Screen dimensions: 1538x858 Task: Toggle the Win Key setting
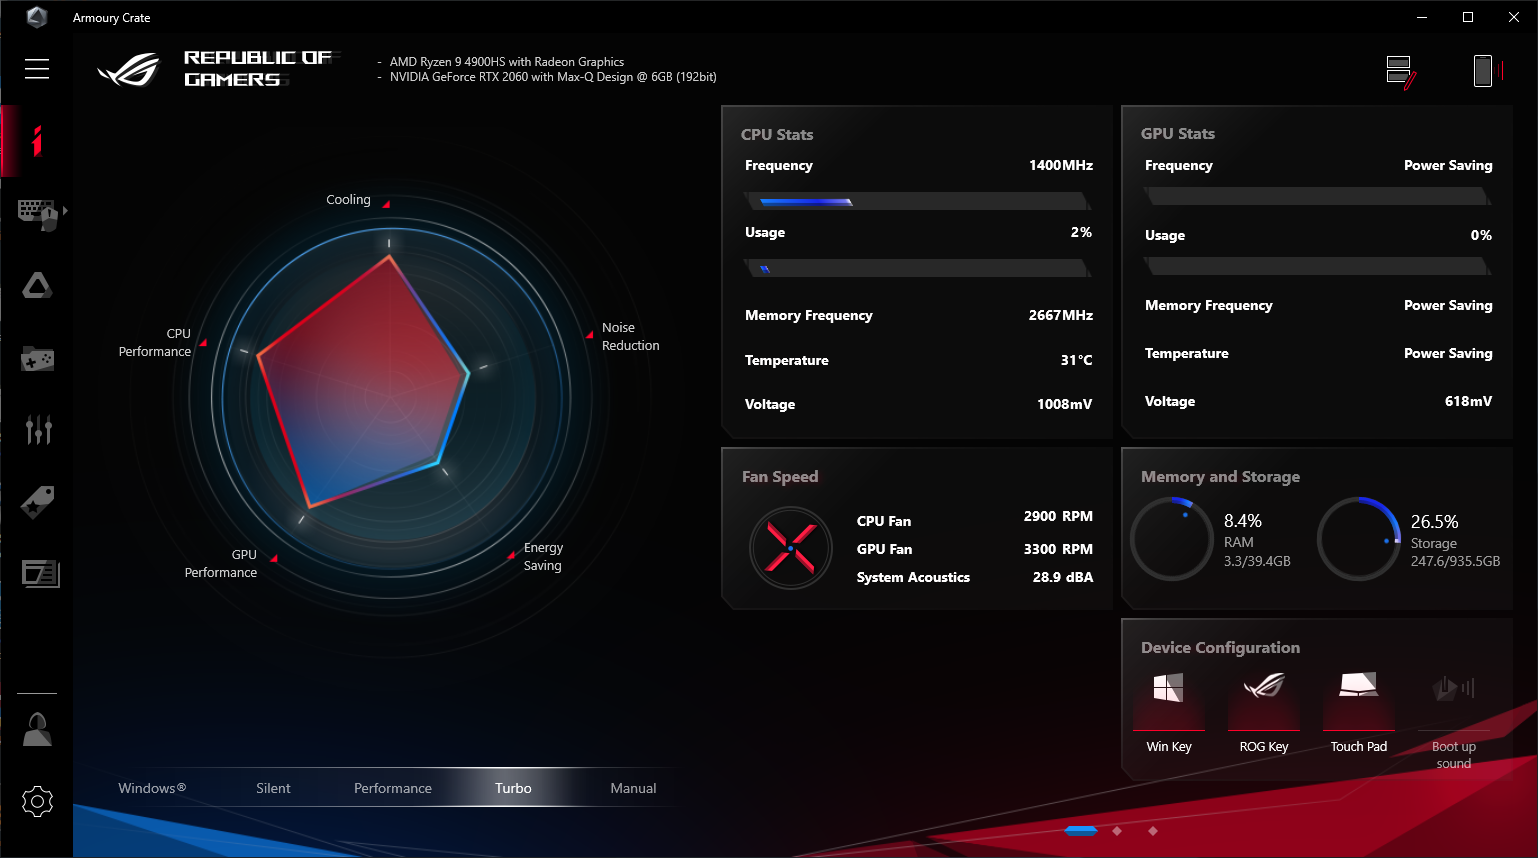pos(1168,712)
